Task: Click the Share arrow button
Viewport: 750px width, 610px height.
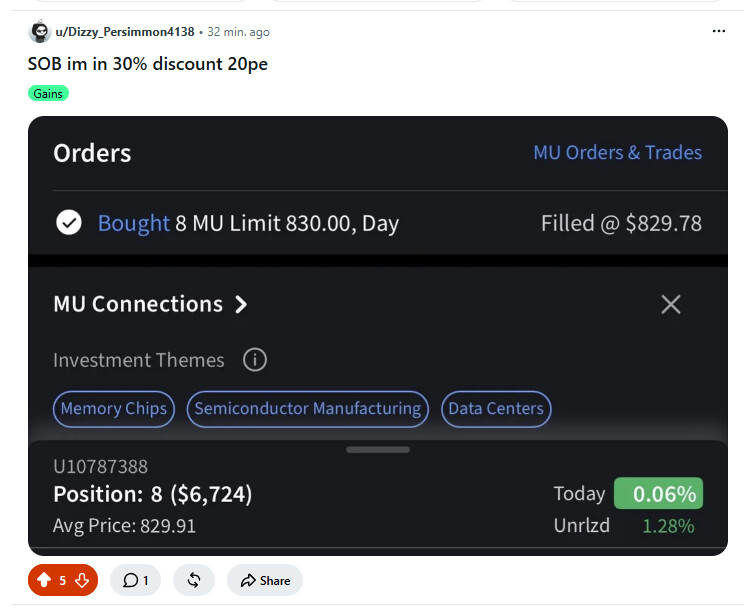Action: (x=265, y=580)
